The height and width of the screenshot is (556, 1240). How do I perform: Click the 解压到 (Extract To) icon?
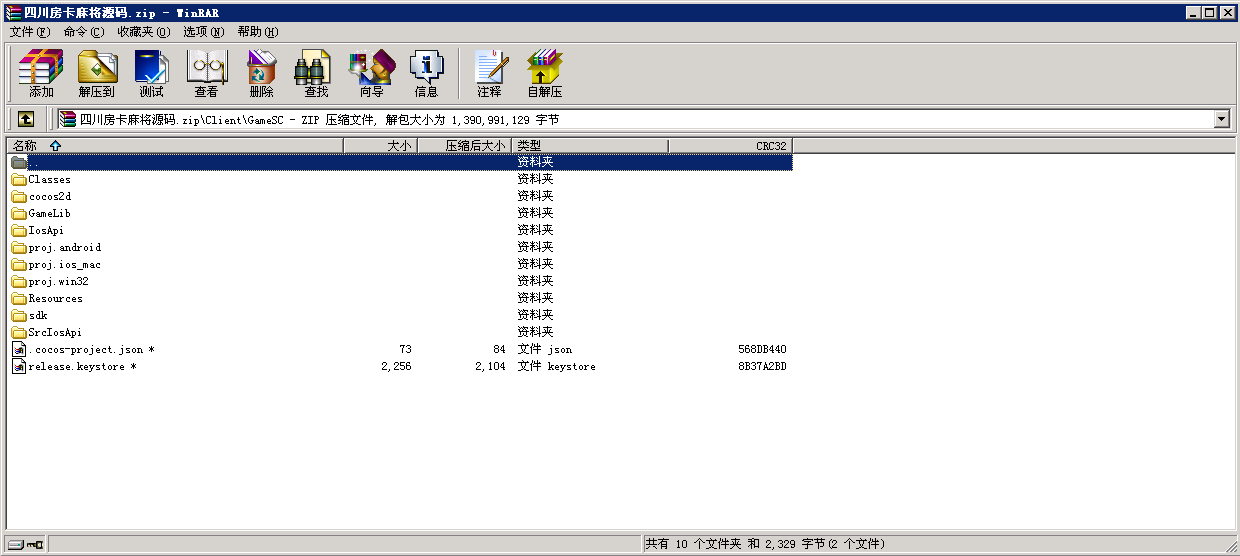point(97,73)
